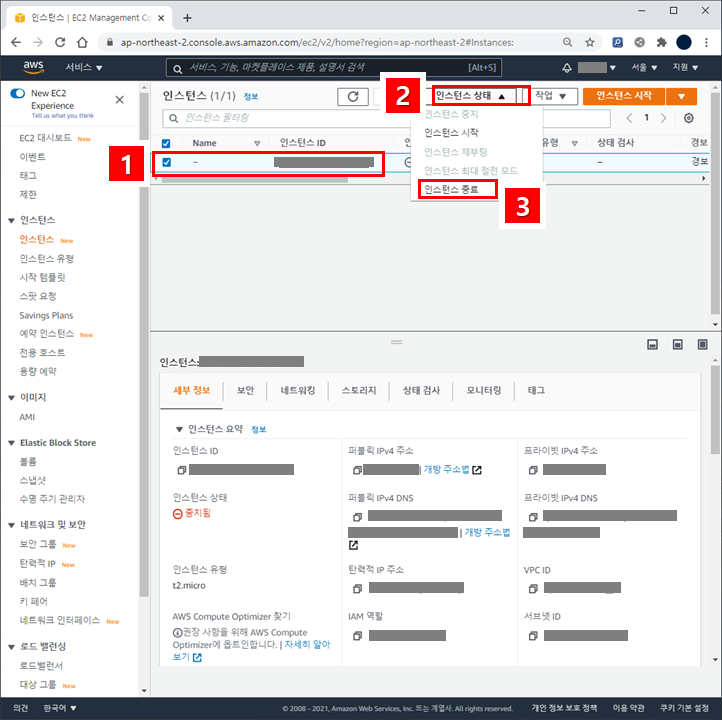Open the 지원 support dropdown
Image resolution: width=722 pixels, height=720 pixels.
tap(685, 68)
